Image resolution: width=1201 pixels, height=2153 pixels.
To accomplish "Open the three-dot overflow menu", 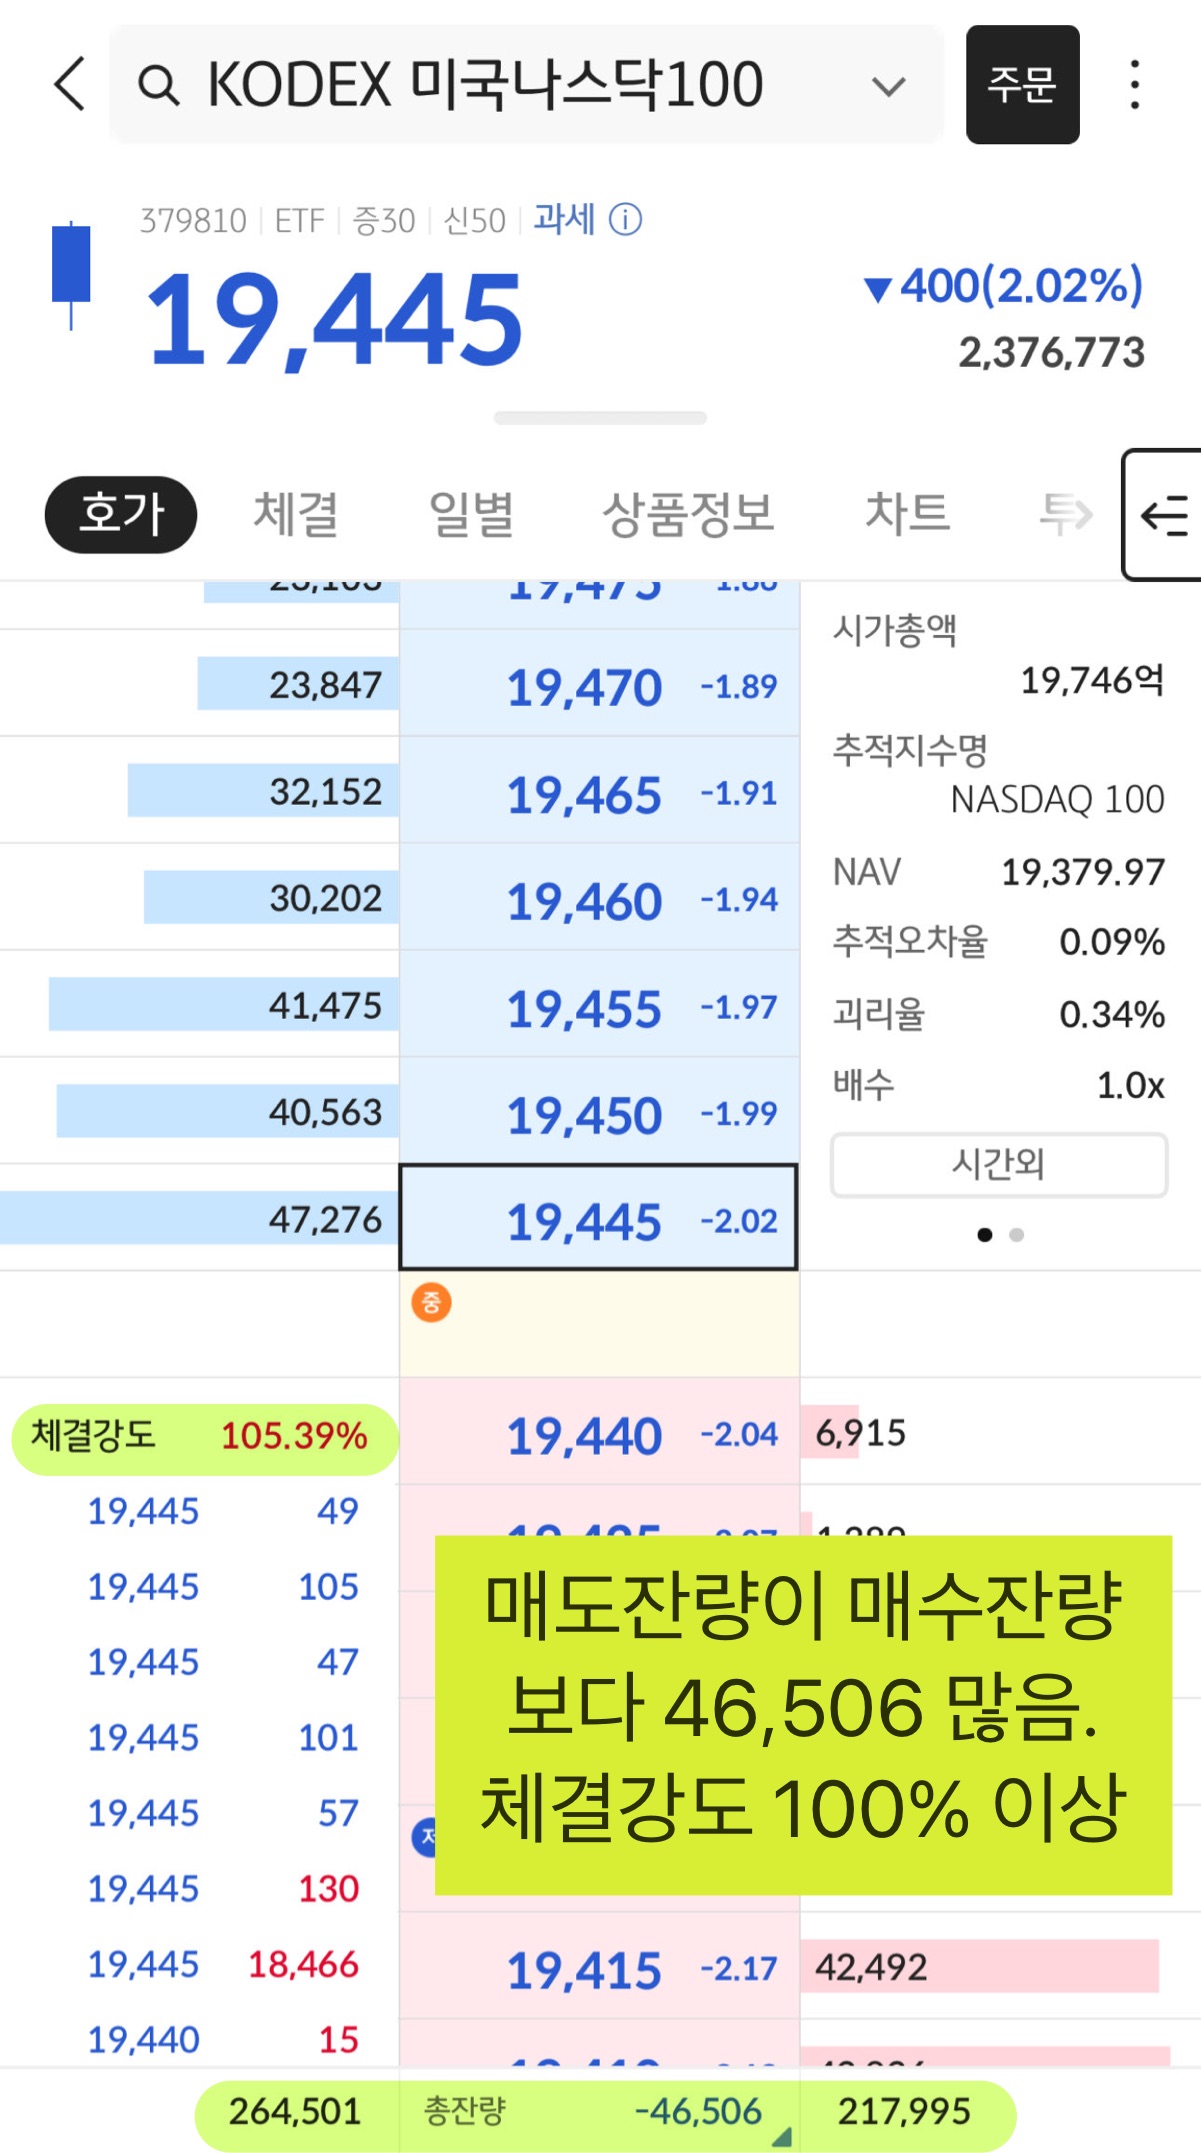I will tap(1135, 85).
